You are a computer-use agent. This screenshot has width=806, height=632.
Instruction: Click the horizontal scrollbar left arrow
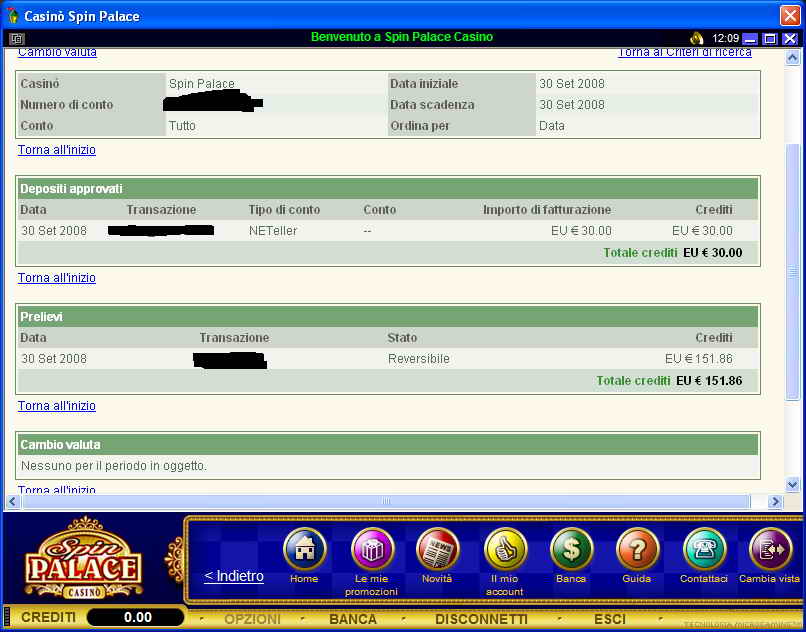(x=13, y=501)
